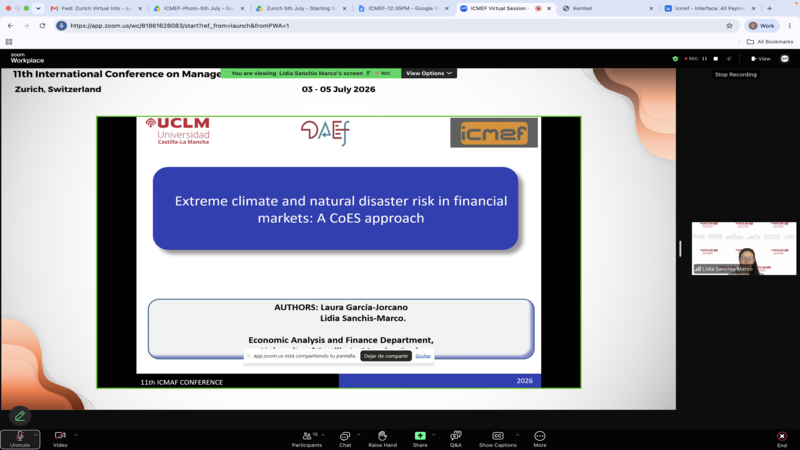Switch to ICMEF-12:35PM Google Docs tab
The height and width of the screenshot is (450, 800).
402,9
